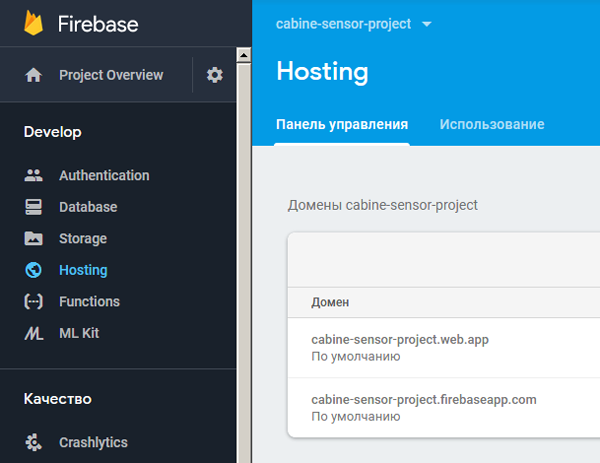Click the Authentication people icon
This screenshot has width=600, height=463.
coord(33,175)
